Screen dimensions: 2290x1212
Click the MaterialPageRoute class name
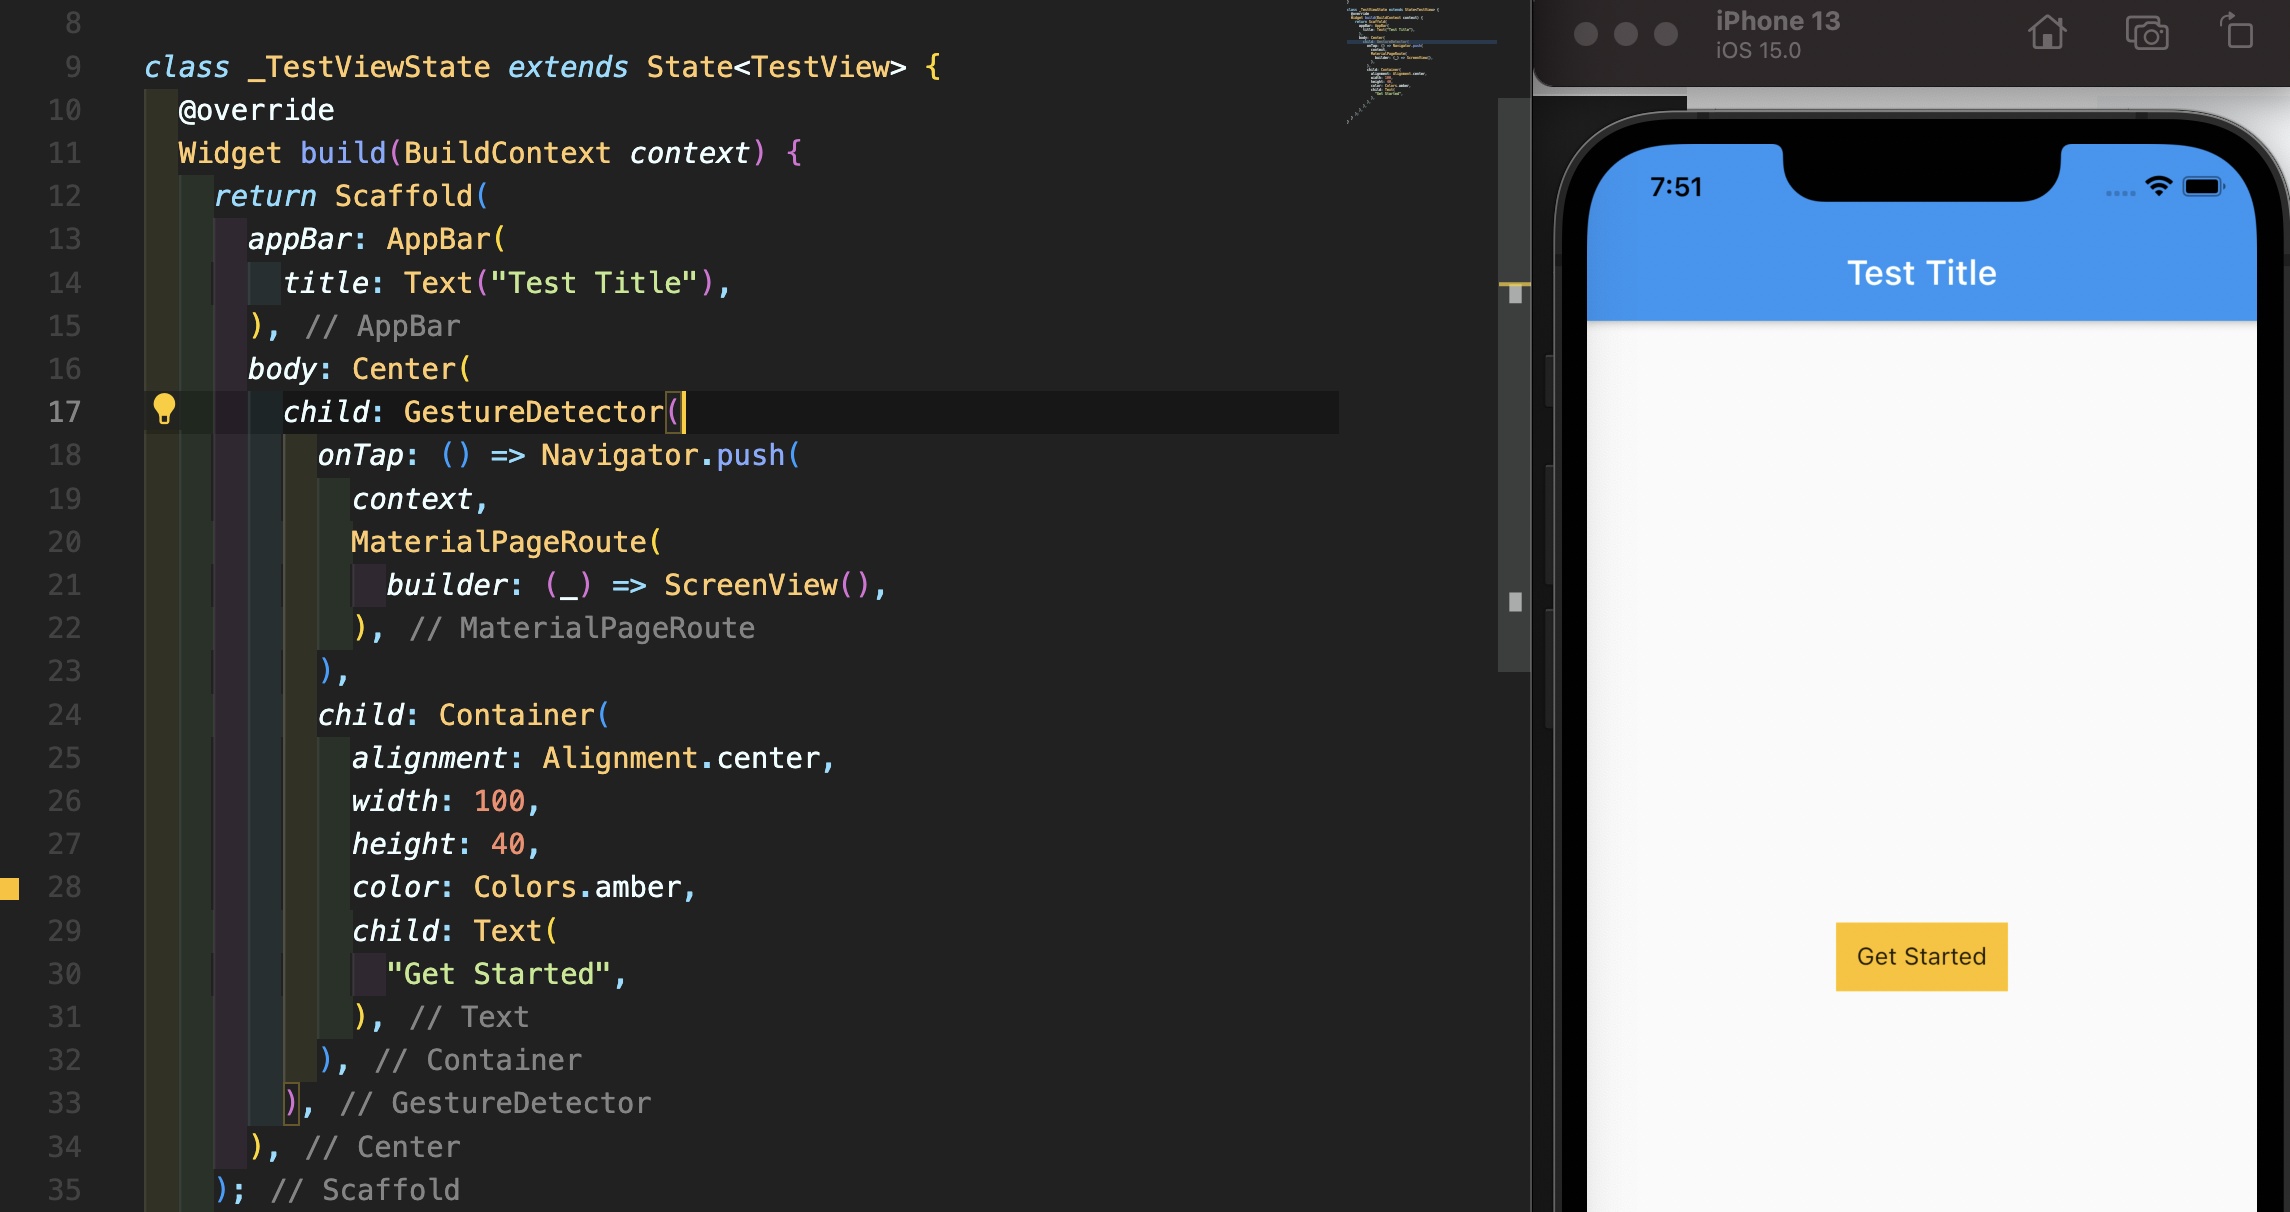tap(499, 542)
